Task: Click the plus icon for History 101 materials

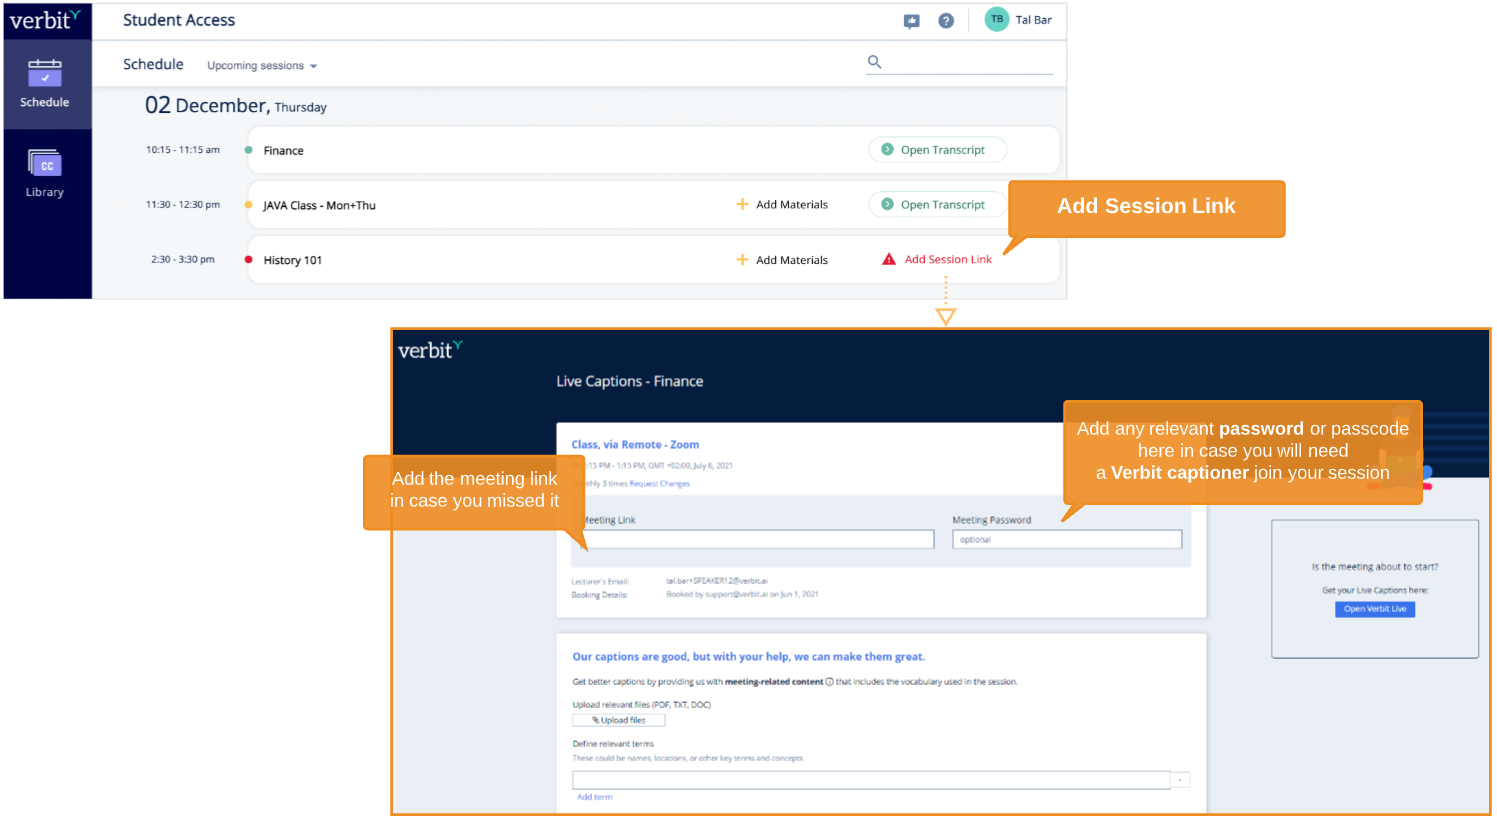Action: click(742, 259)
